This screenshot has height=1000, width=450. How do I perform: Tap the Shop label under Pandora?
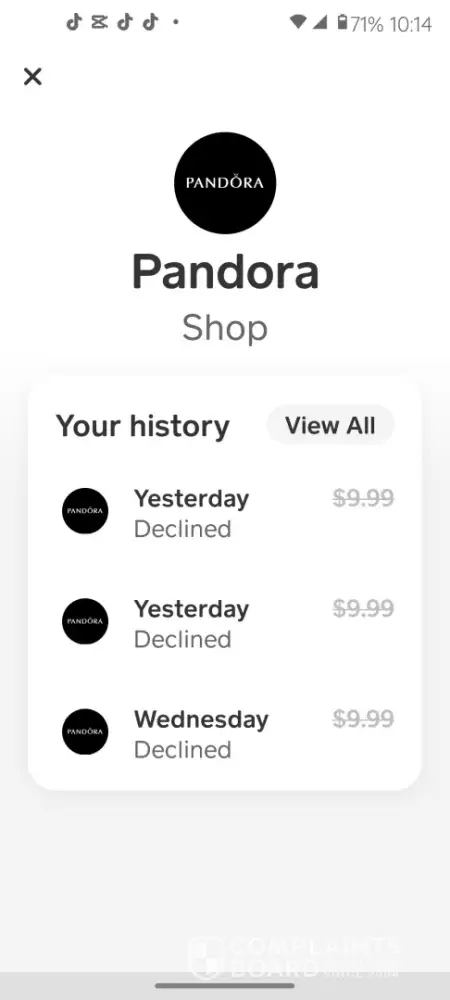[x=225, y=328]
